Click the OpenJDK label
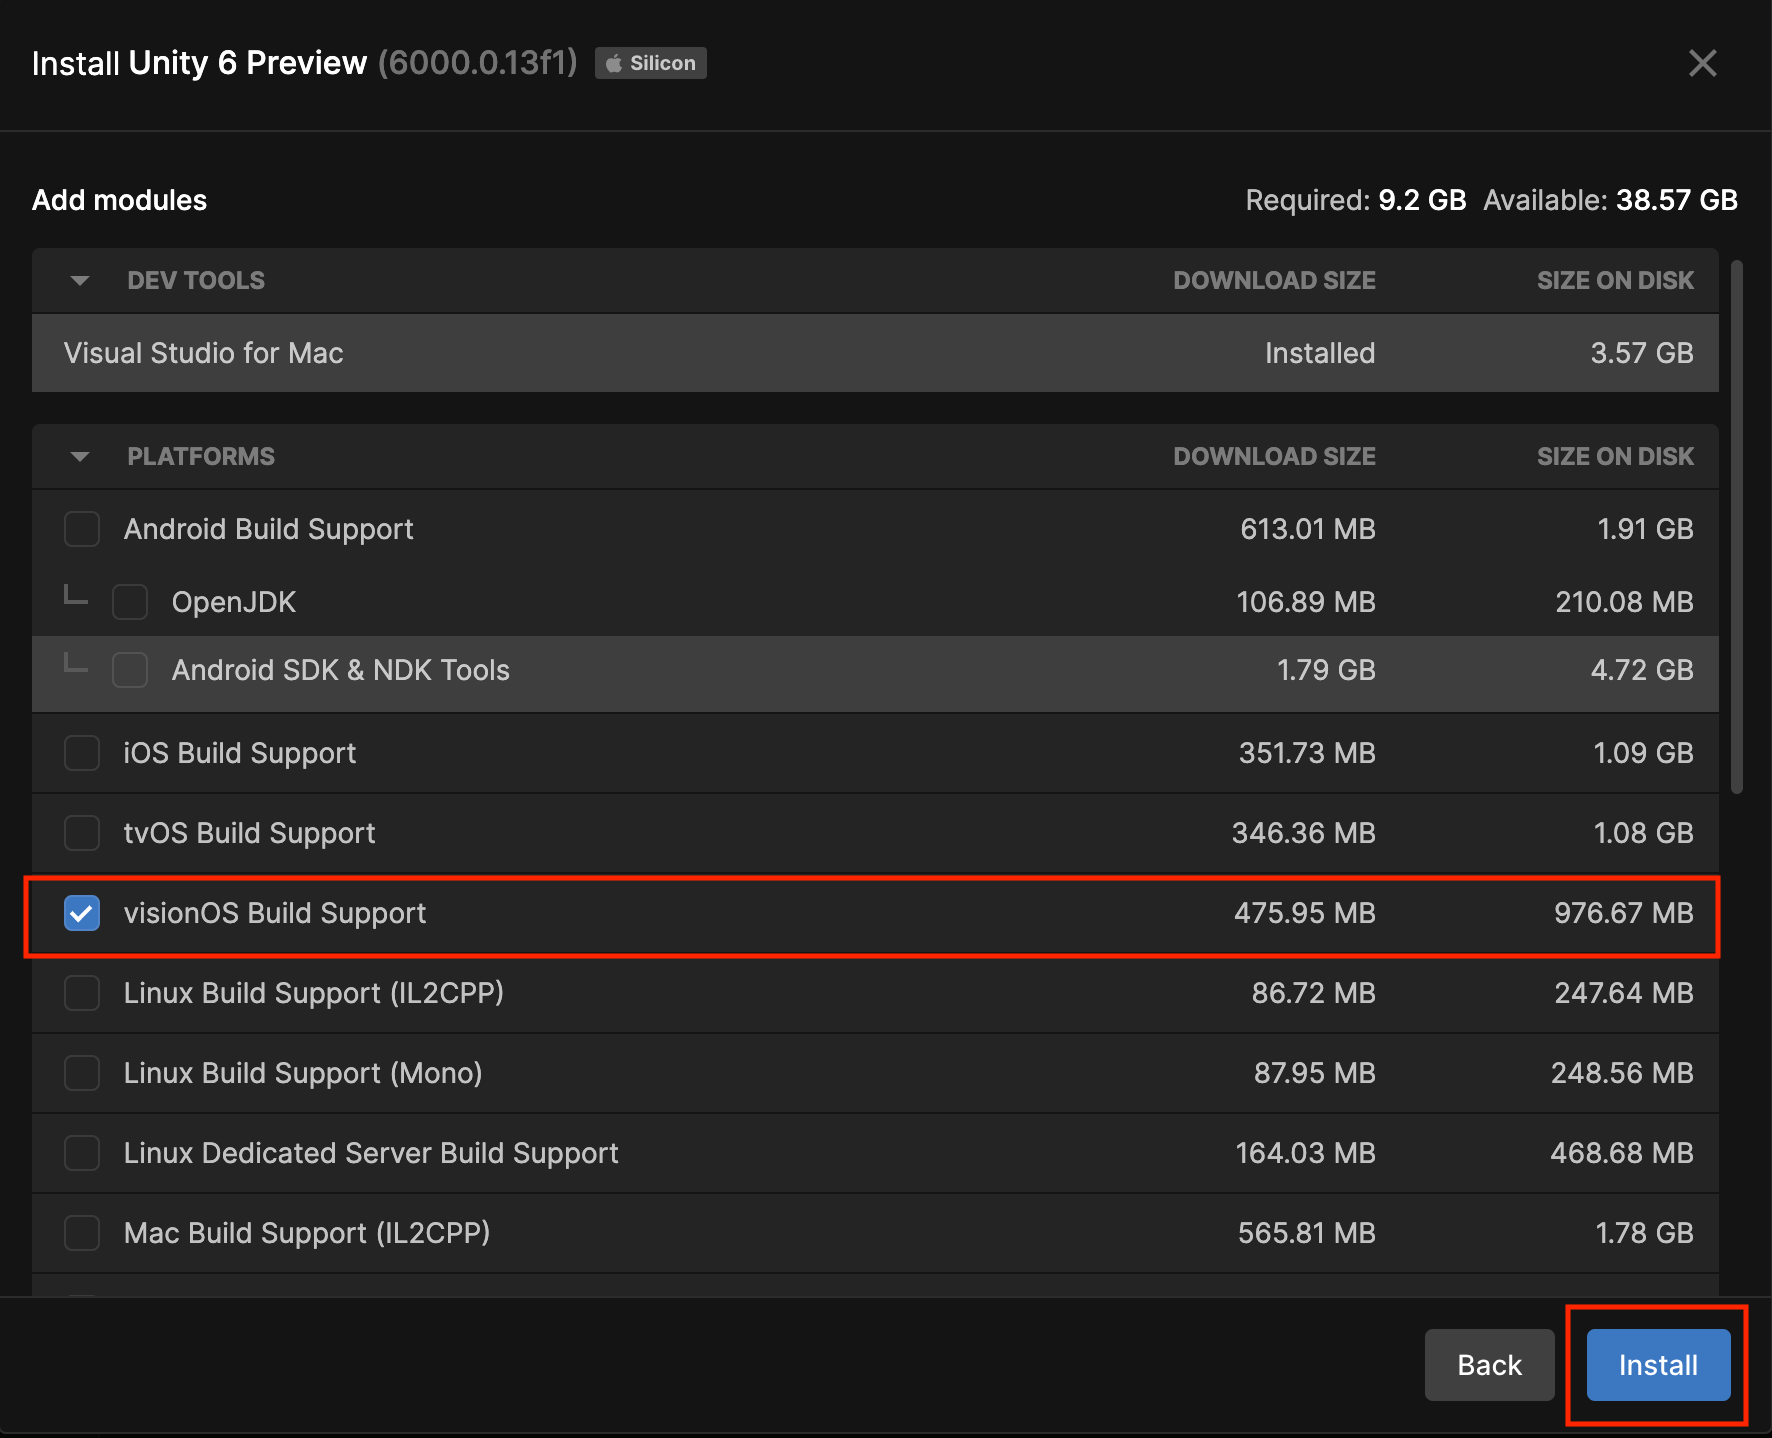 234,602
